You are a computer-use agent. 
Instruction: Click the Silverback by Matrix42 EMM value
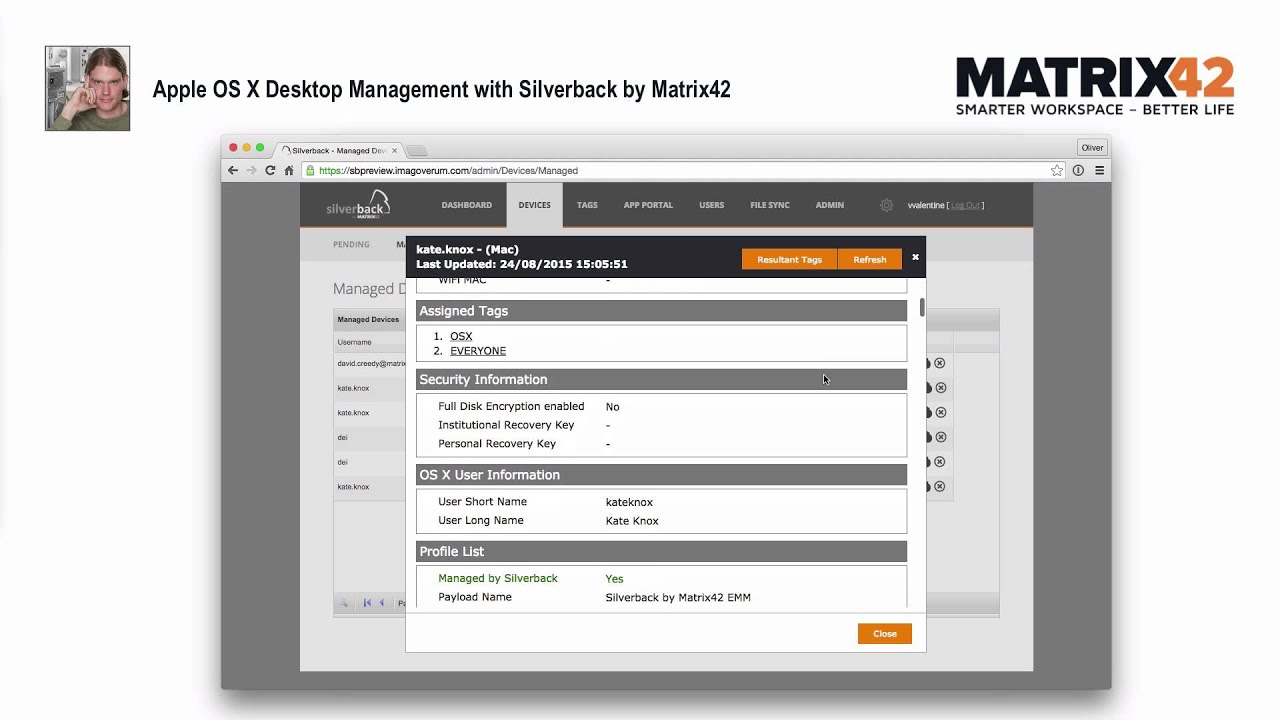[x=678, y=598]
